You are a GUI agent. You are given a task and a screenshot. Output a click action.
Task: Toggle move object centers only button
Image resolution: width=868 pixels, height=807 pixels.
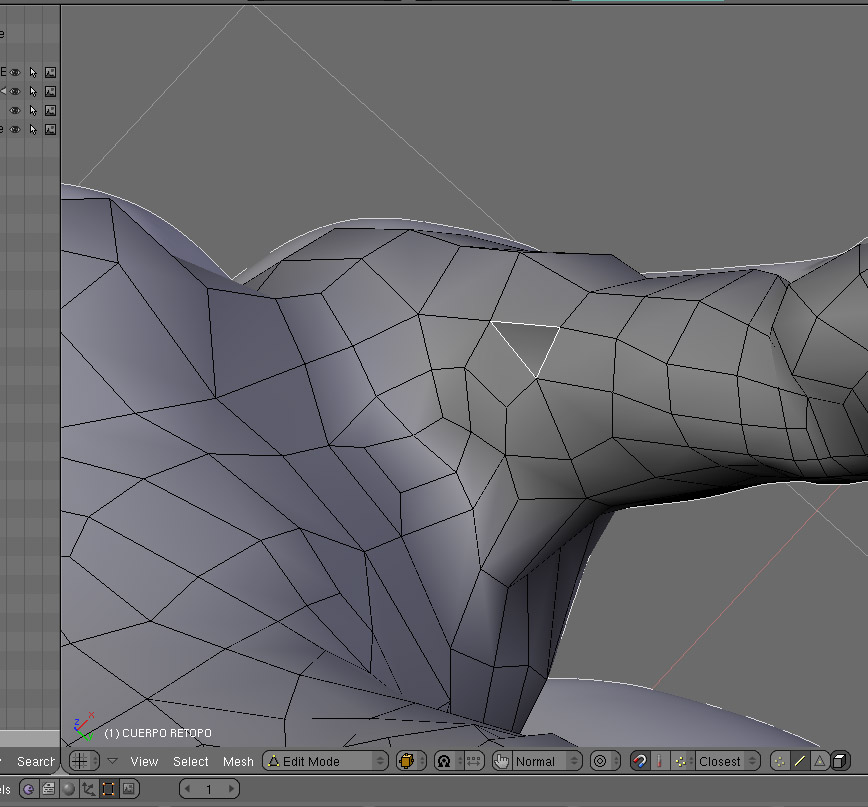click(x=473, y=761)
